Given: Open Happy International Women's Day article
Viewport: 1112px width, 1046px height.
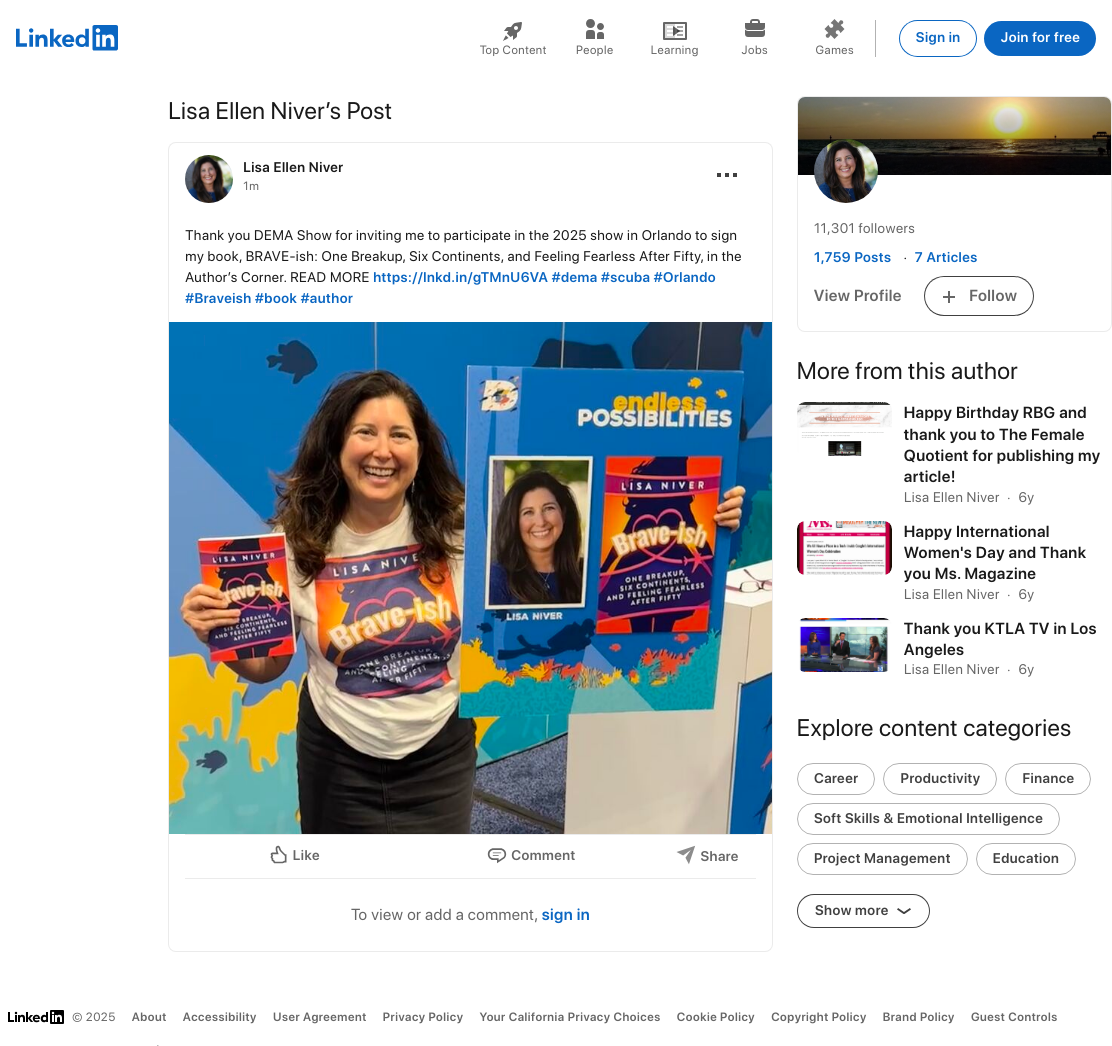Looking at the screenshot, I should click(x=994, y=552).
